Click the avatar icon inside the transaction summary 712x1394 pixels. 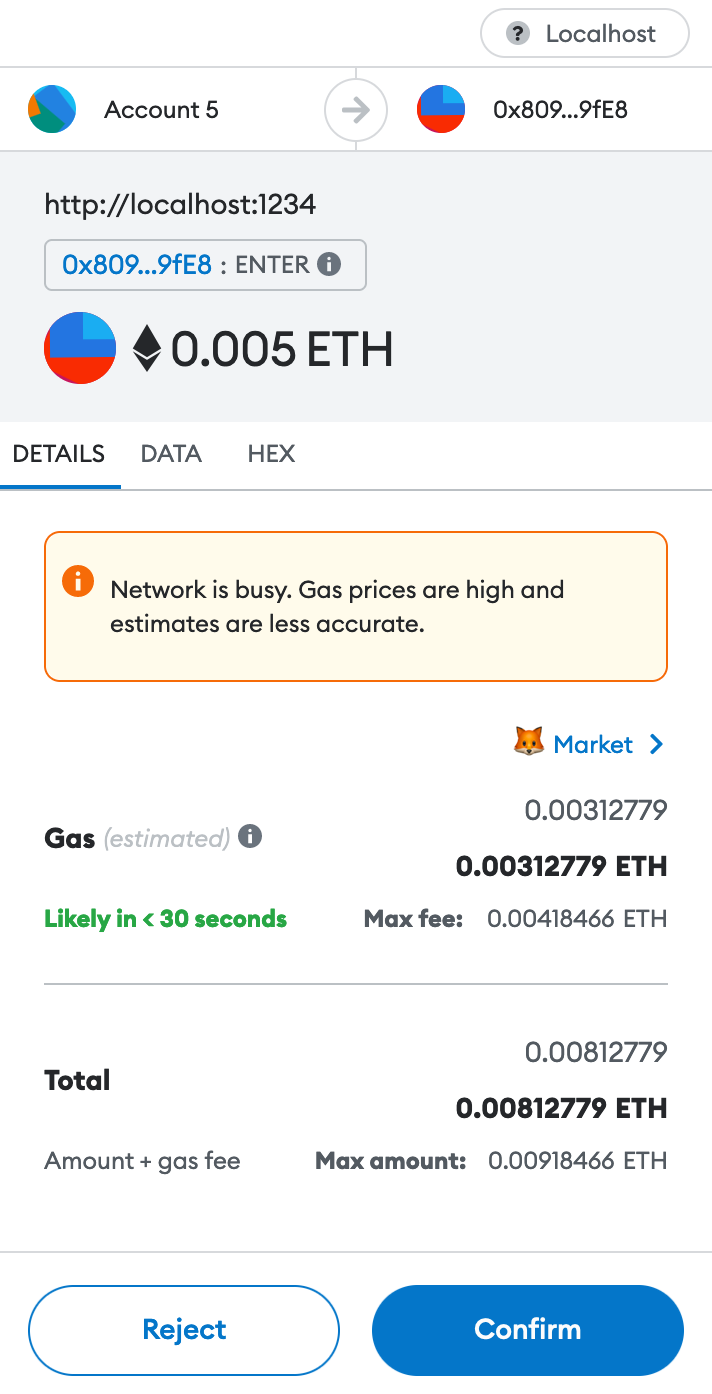[x=79, y=348]
